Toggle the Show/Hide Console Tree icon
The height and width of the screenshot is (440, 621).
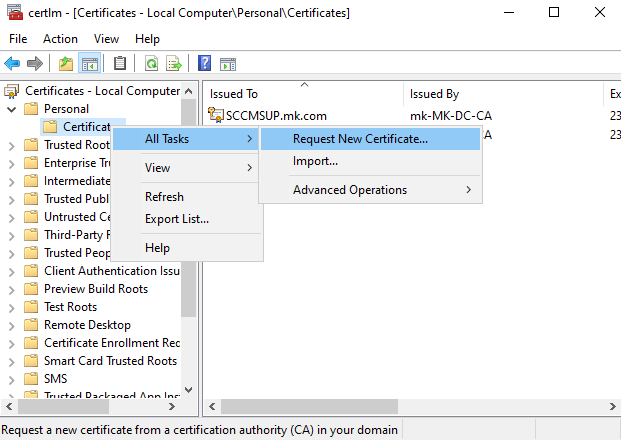(x=89, y=63)
